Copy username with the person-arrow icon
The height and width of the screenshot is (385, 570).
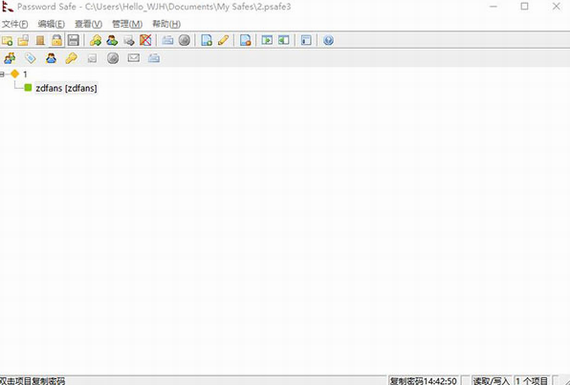click(112, 40)
